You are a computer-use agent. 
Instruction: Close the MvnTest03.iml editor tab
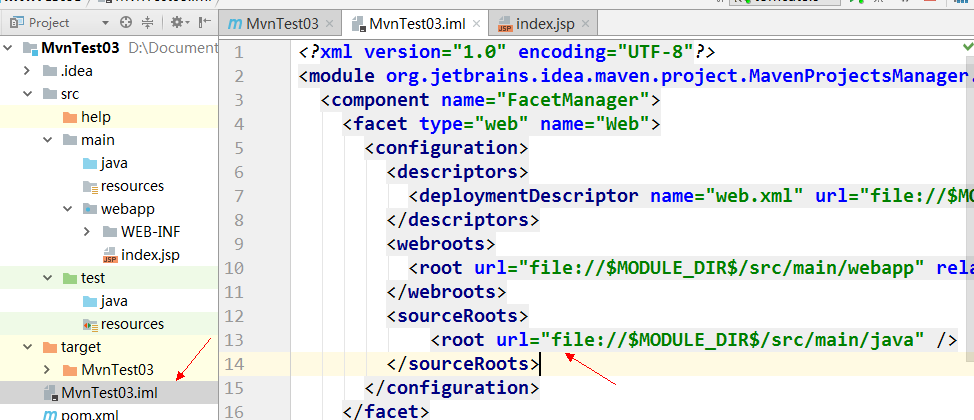[476, 24]
